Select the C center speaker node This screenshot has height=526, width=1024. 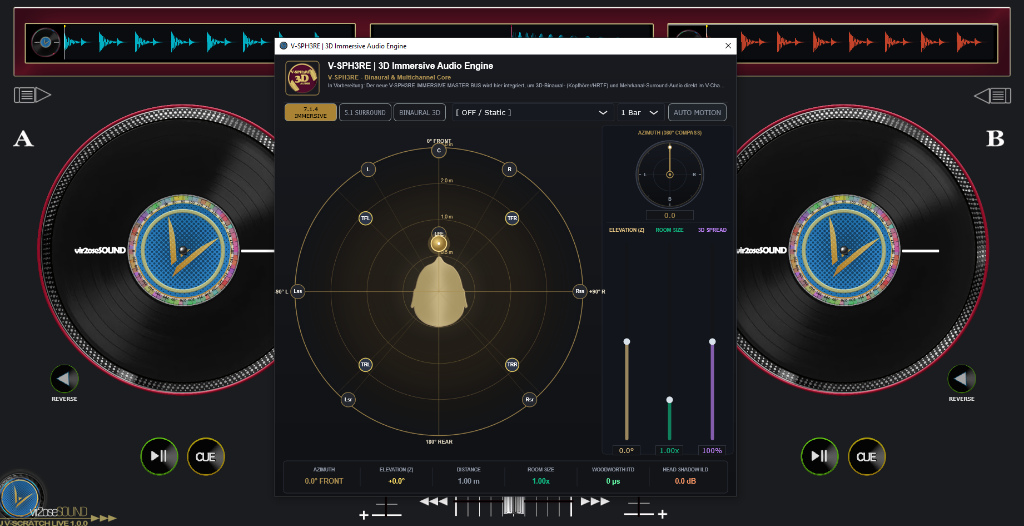point(439,150)
